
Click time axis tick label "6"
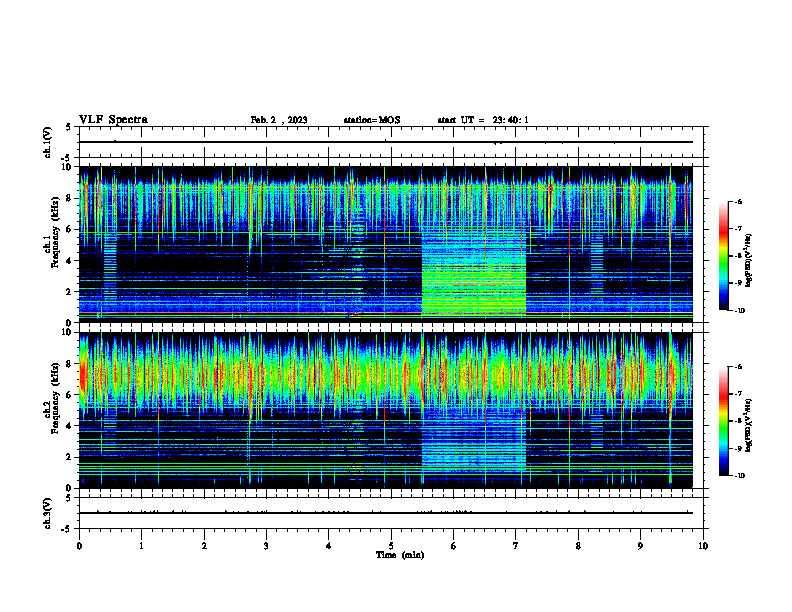tap(454, 546)
